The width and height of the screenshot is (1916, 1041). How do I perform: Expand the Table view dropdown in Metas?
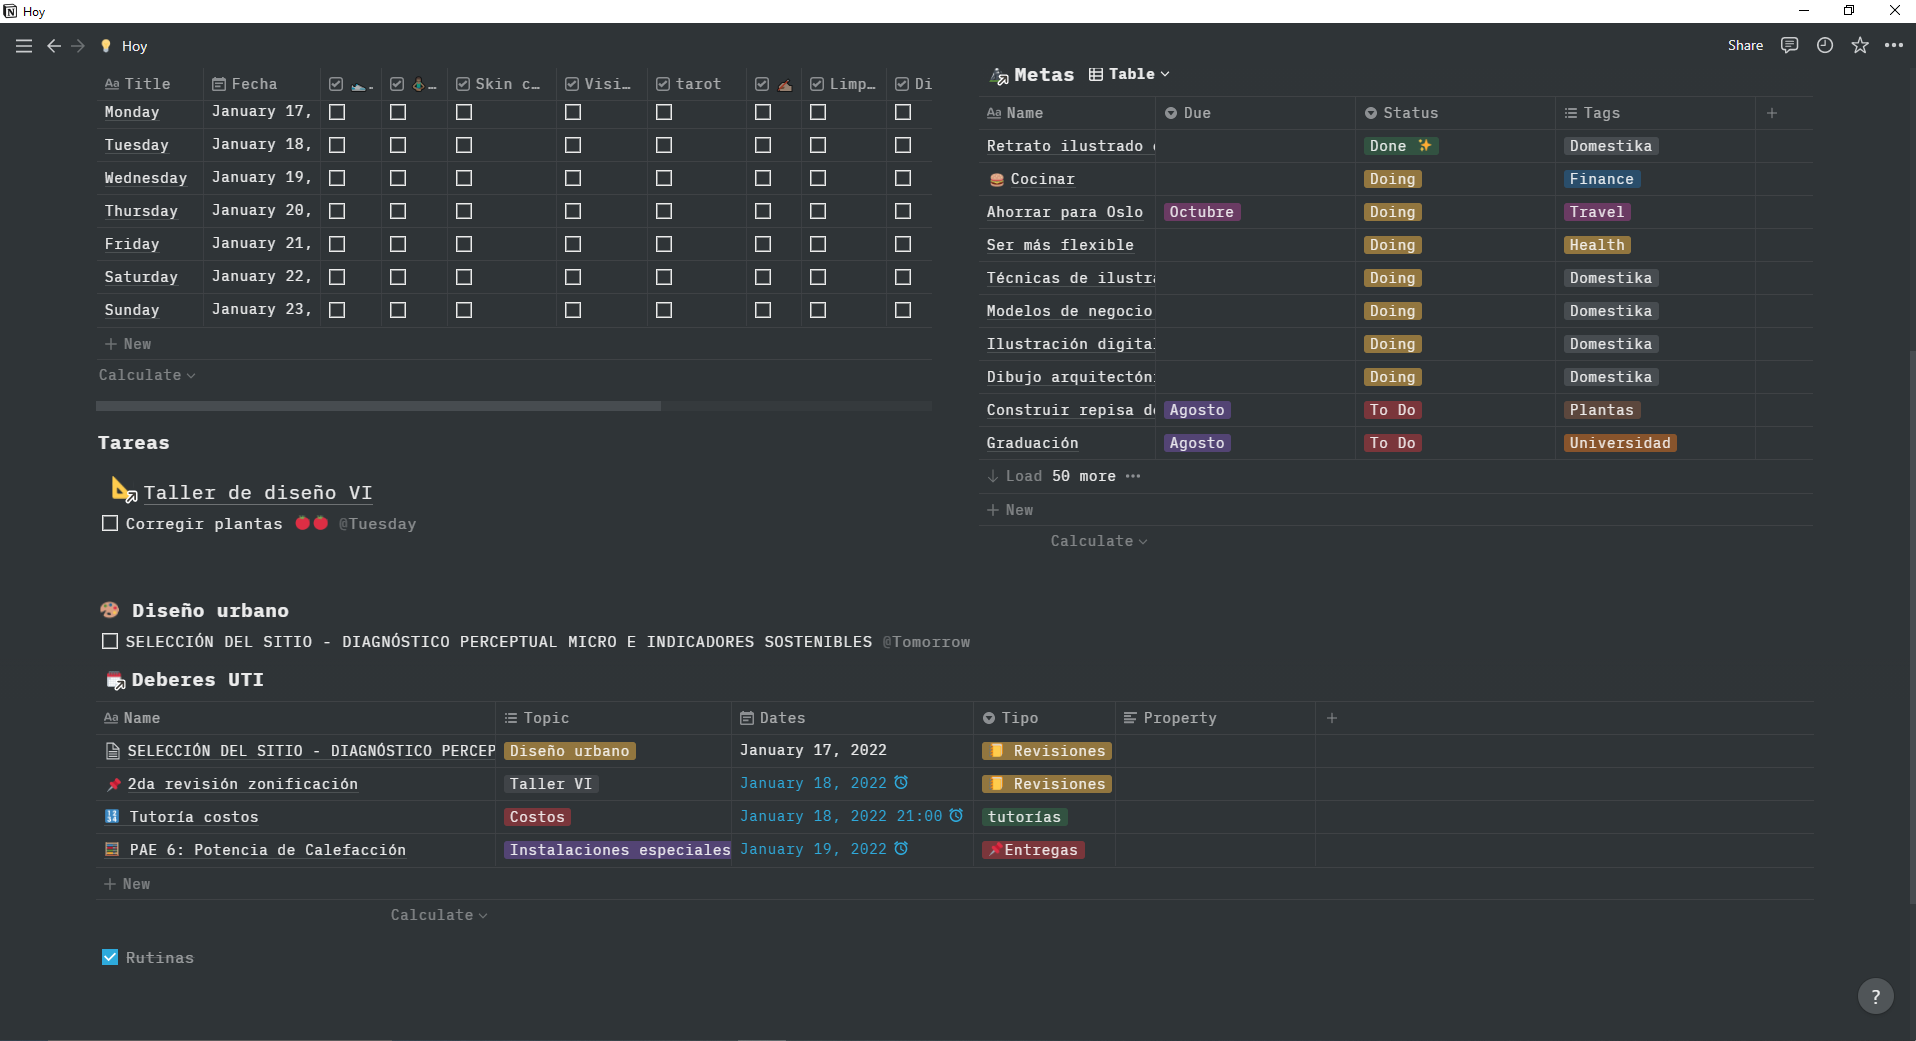(1129, 74)
